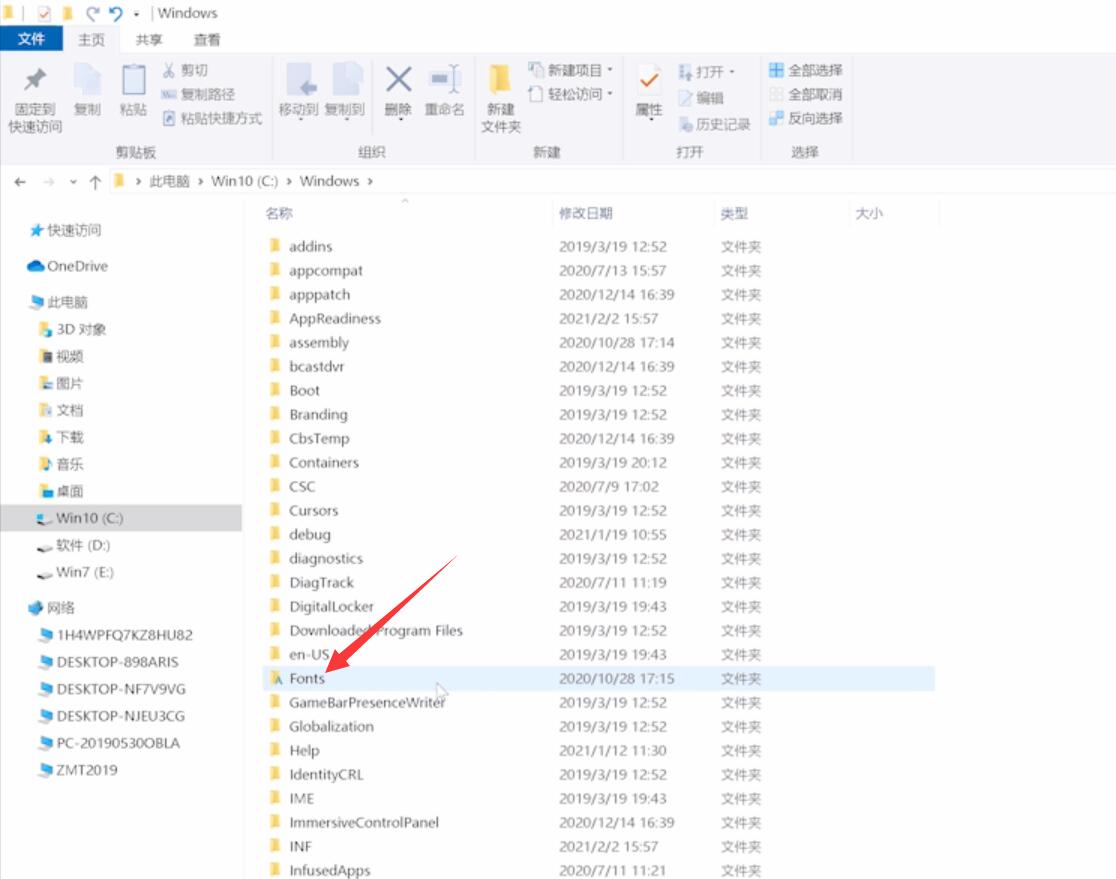Viewport: 1116px width, 879px height.
Task: Sort by the Name (名称) column header
Action: click(279, 213)
